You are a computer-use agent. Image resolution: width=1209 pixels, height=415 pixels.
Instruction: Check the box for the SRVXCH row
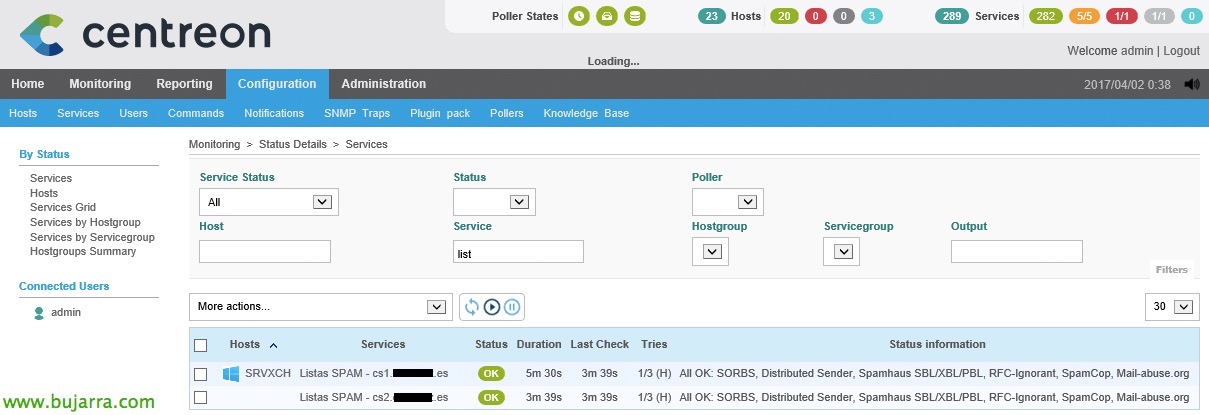pyautogui.click(x=201, y=374)
